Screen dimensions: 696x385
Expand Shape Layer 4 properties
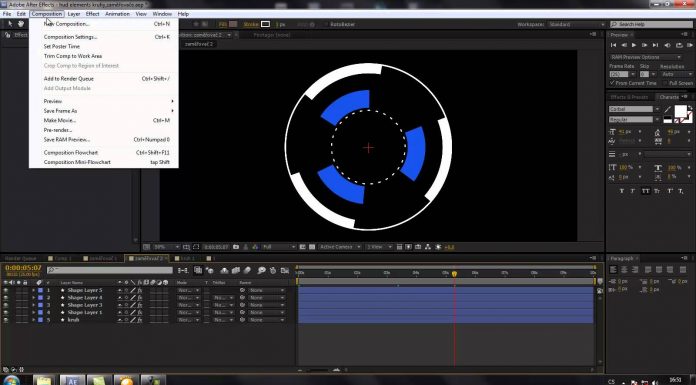pos(33,298)
